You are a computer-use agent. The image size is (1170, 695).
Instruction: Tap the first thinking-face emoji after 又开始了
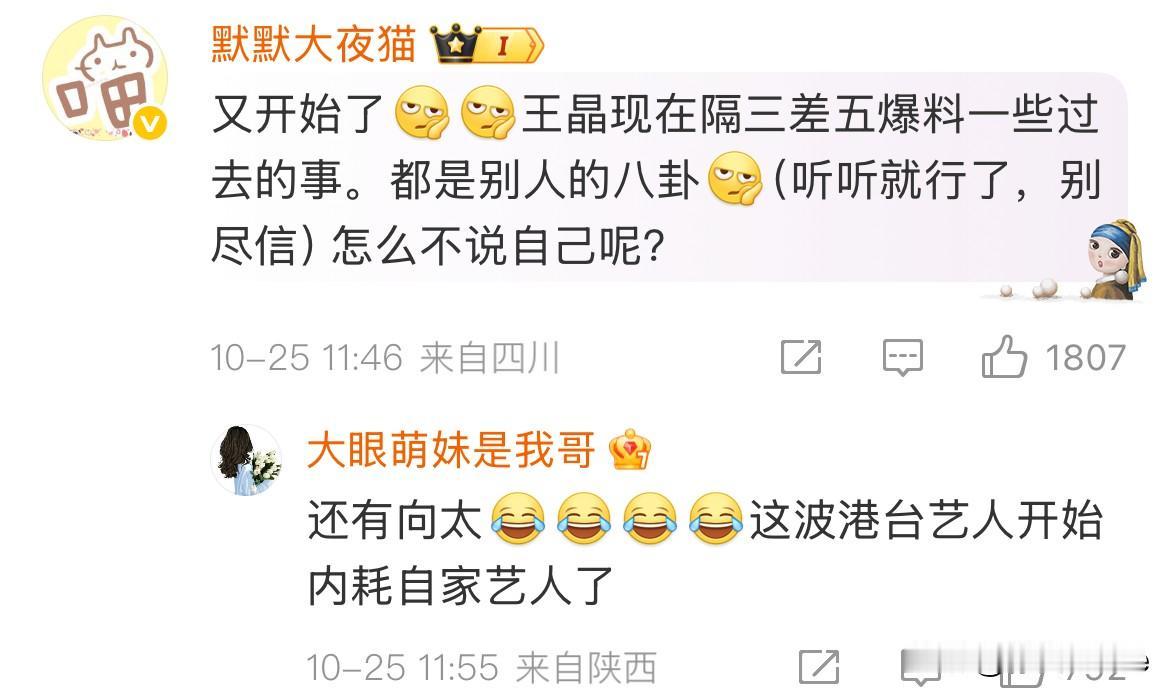422,113
